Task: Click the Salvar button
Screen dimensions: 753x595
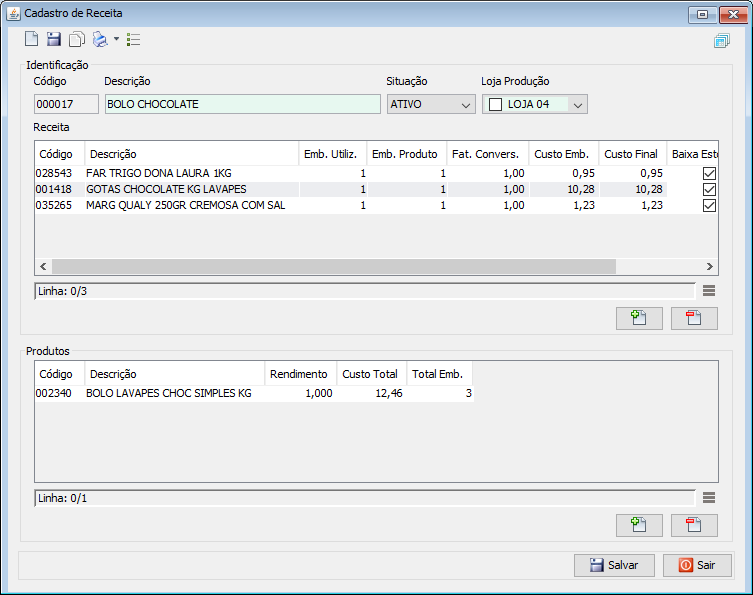Action: 614,565
